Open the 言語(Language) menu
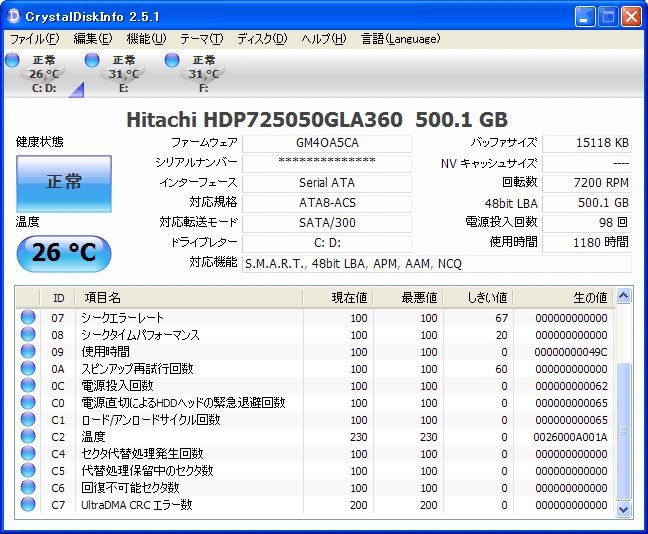The height and width of the screenshot is (534, 648). [399, 39]
